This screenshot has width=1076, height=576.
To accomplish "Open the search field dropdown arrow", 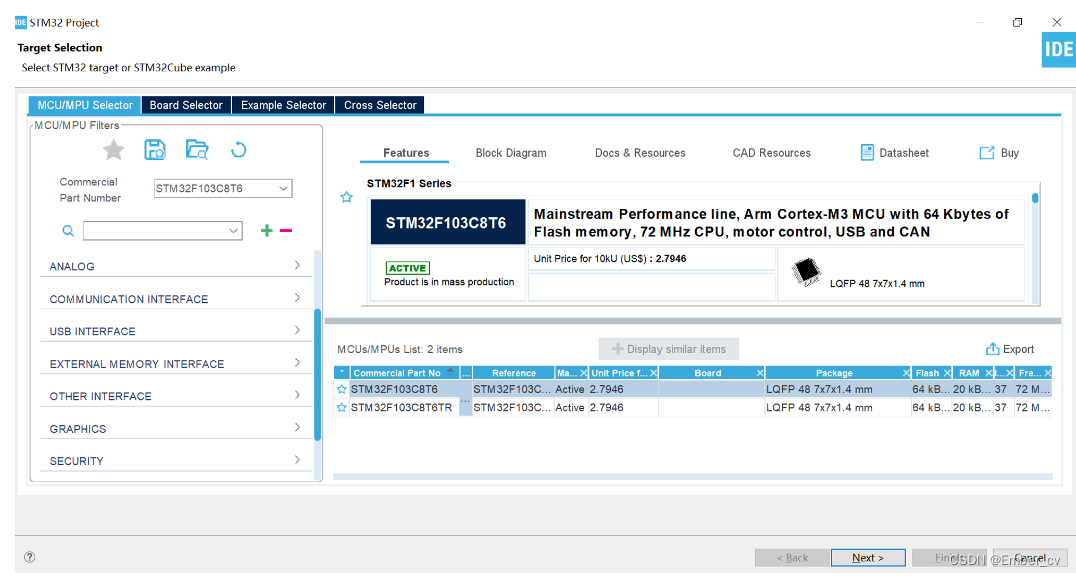I will point(233,231).
